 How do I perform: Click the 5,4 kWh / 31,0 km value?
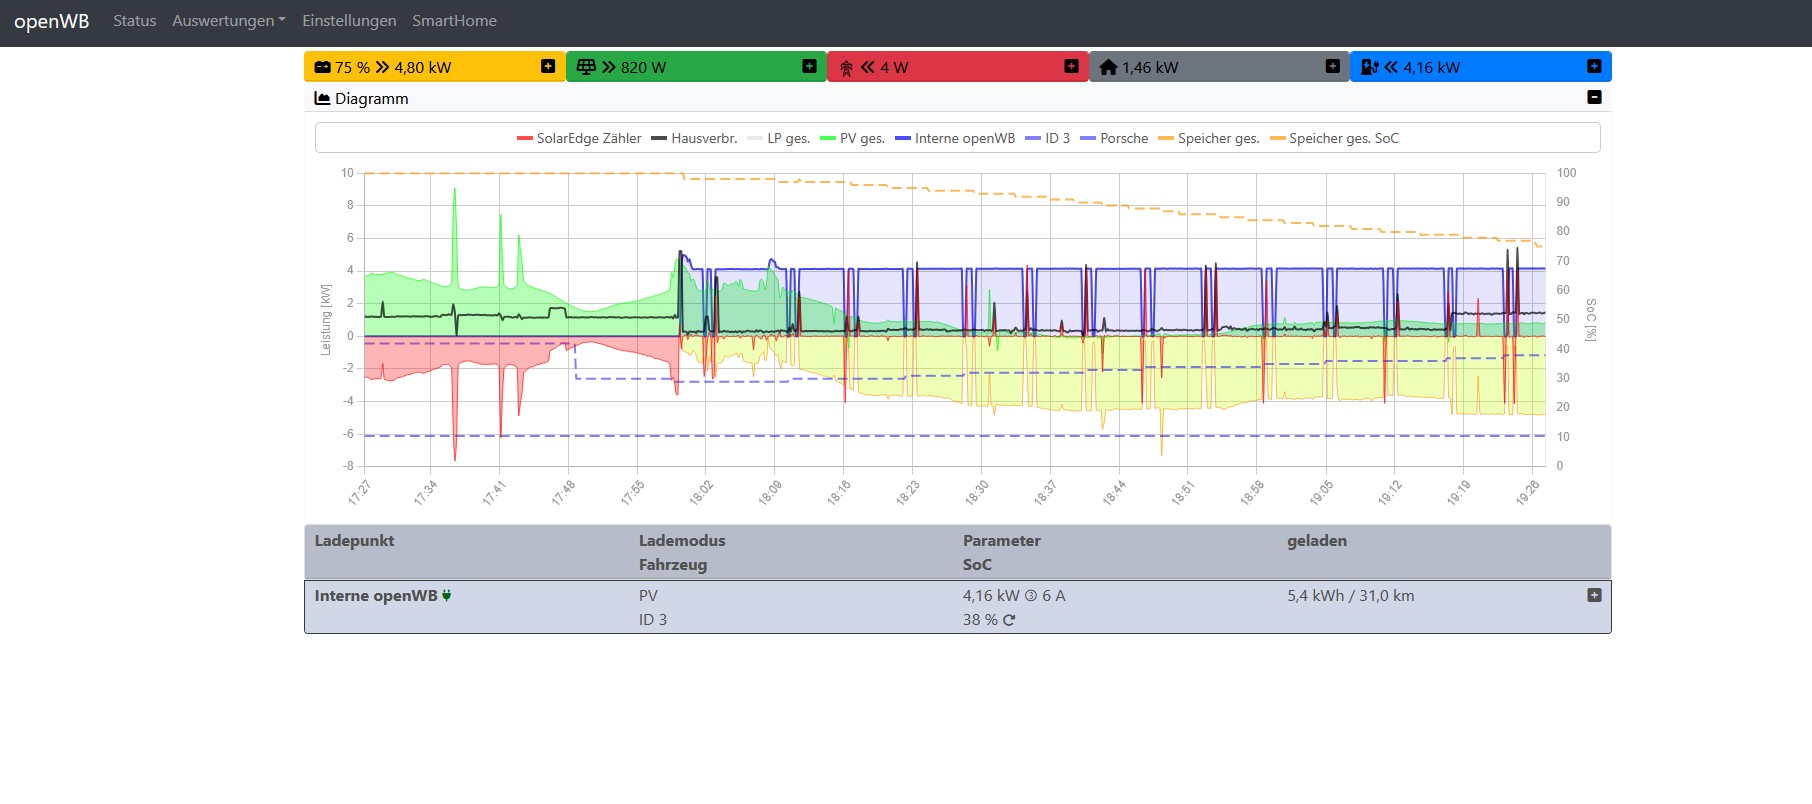1351,596
